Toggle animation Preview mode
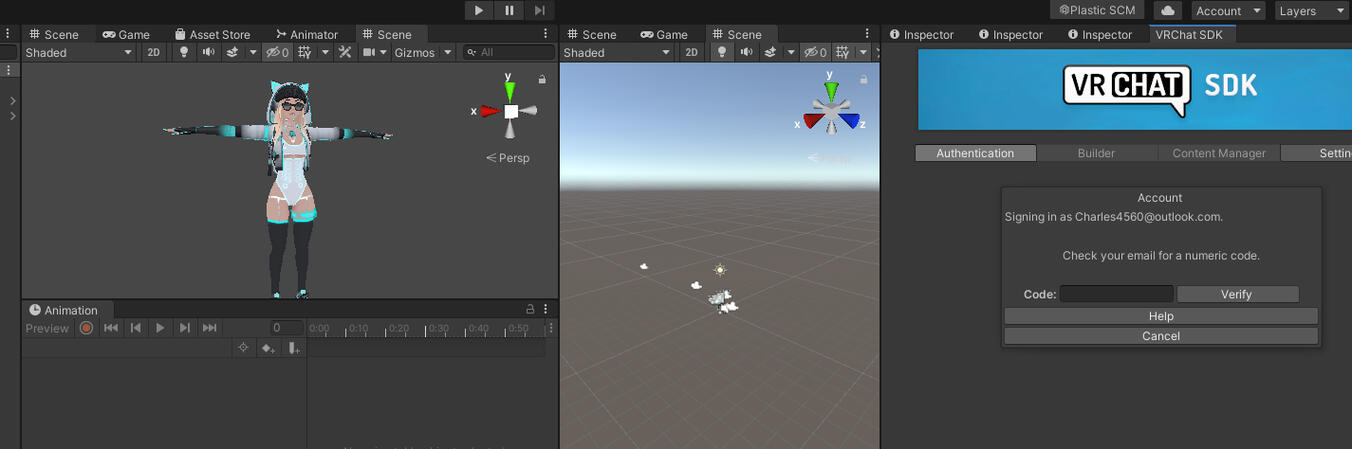The height and width of the screenshot is (449, 1352). click(x=47, y=328)
